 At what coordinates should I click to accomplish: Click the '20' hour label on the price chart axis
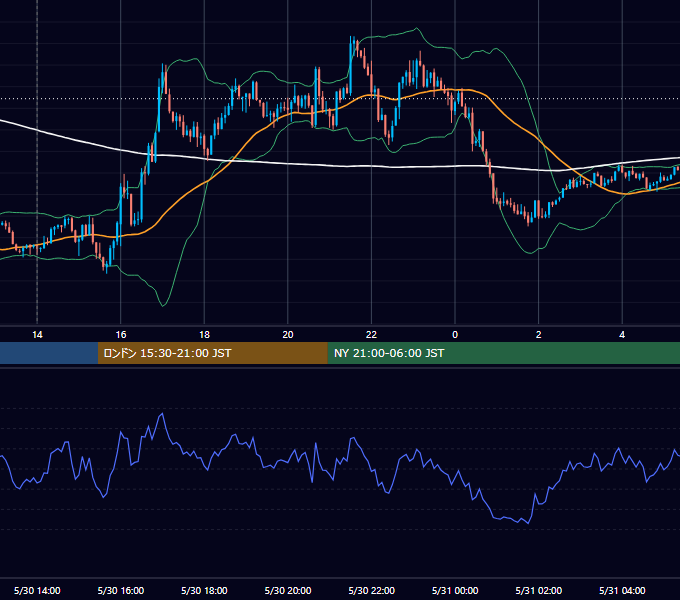pyautogui.click(x=288, y=335)
